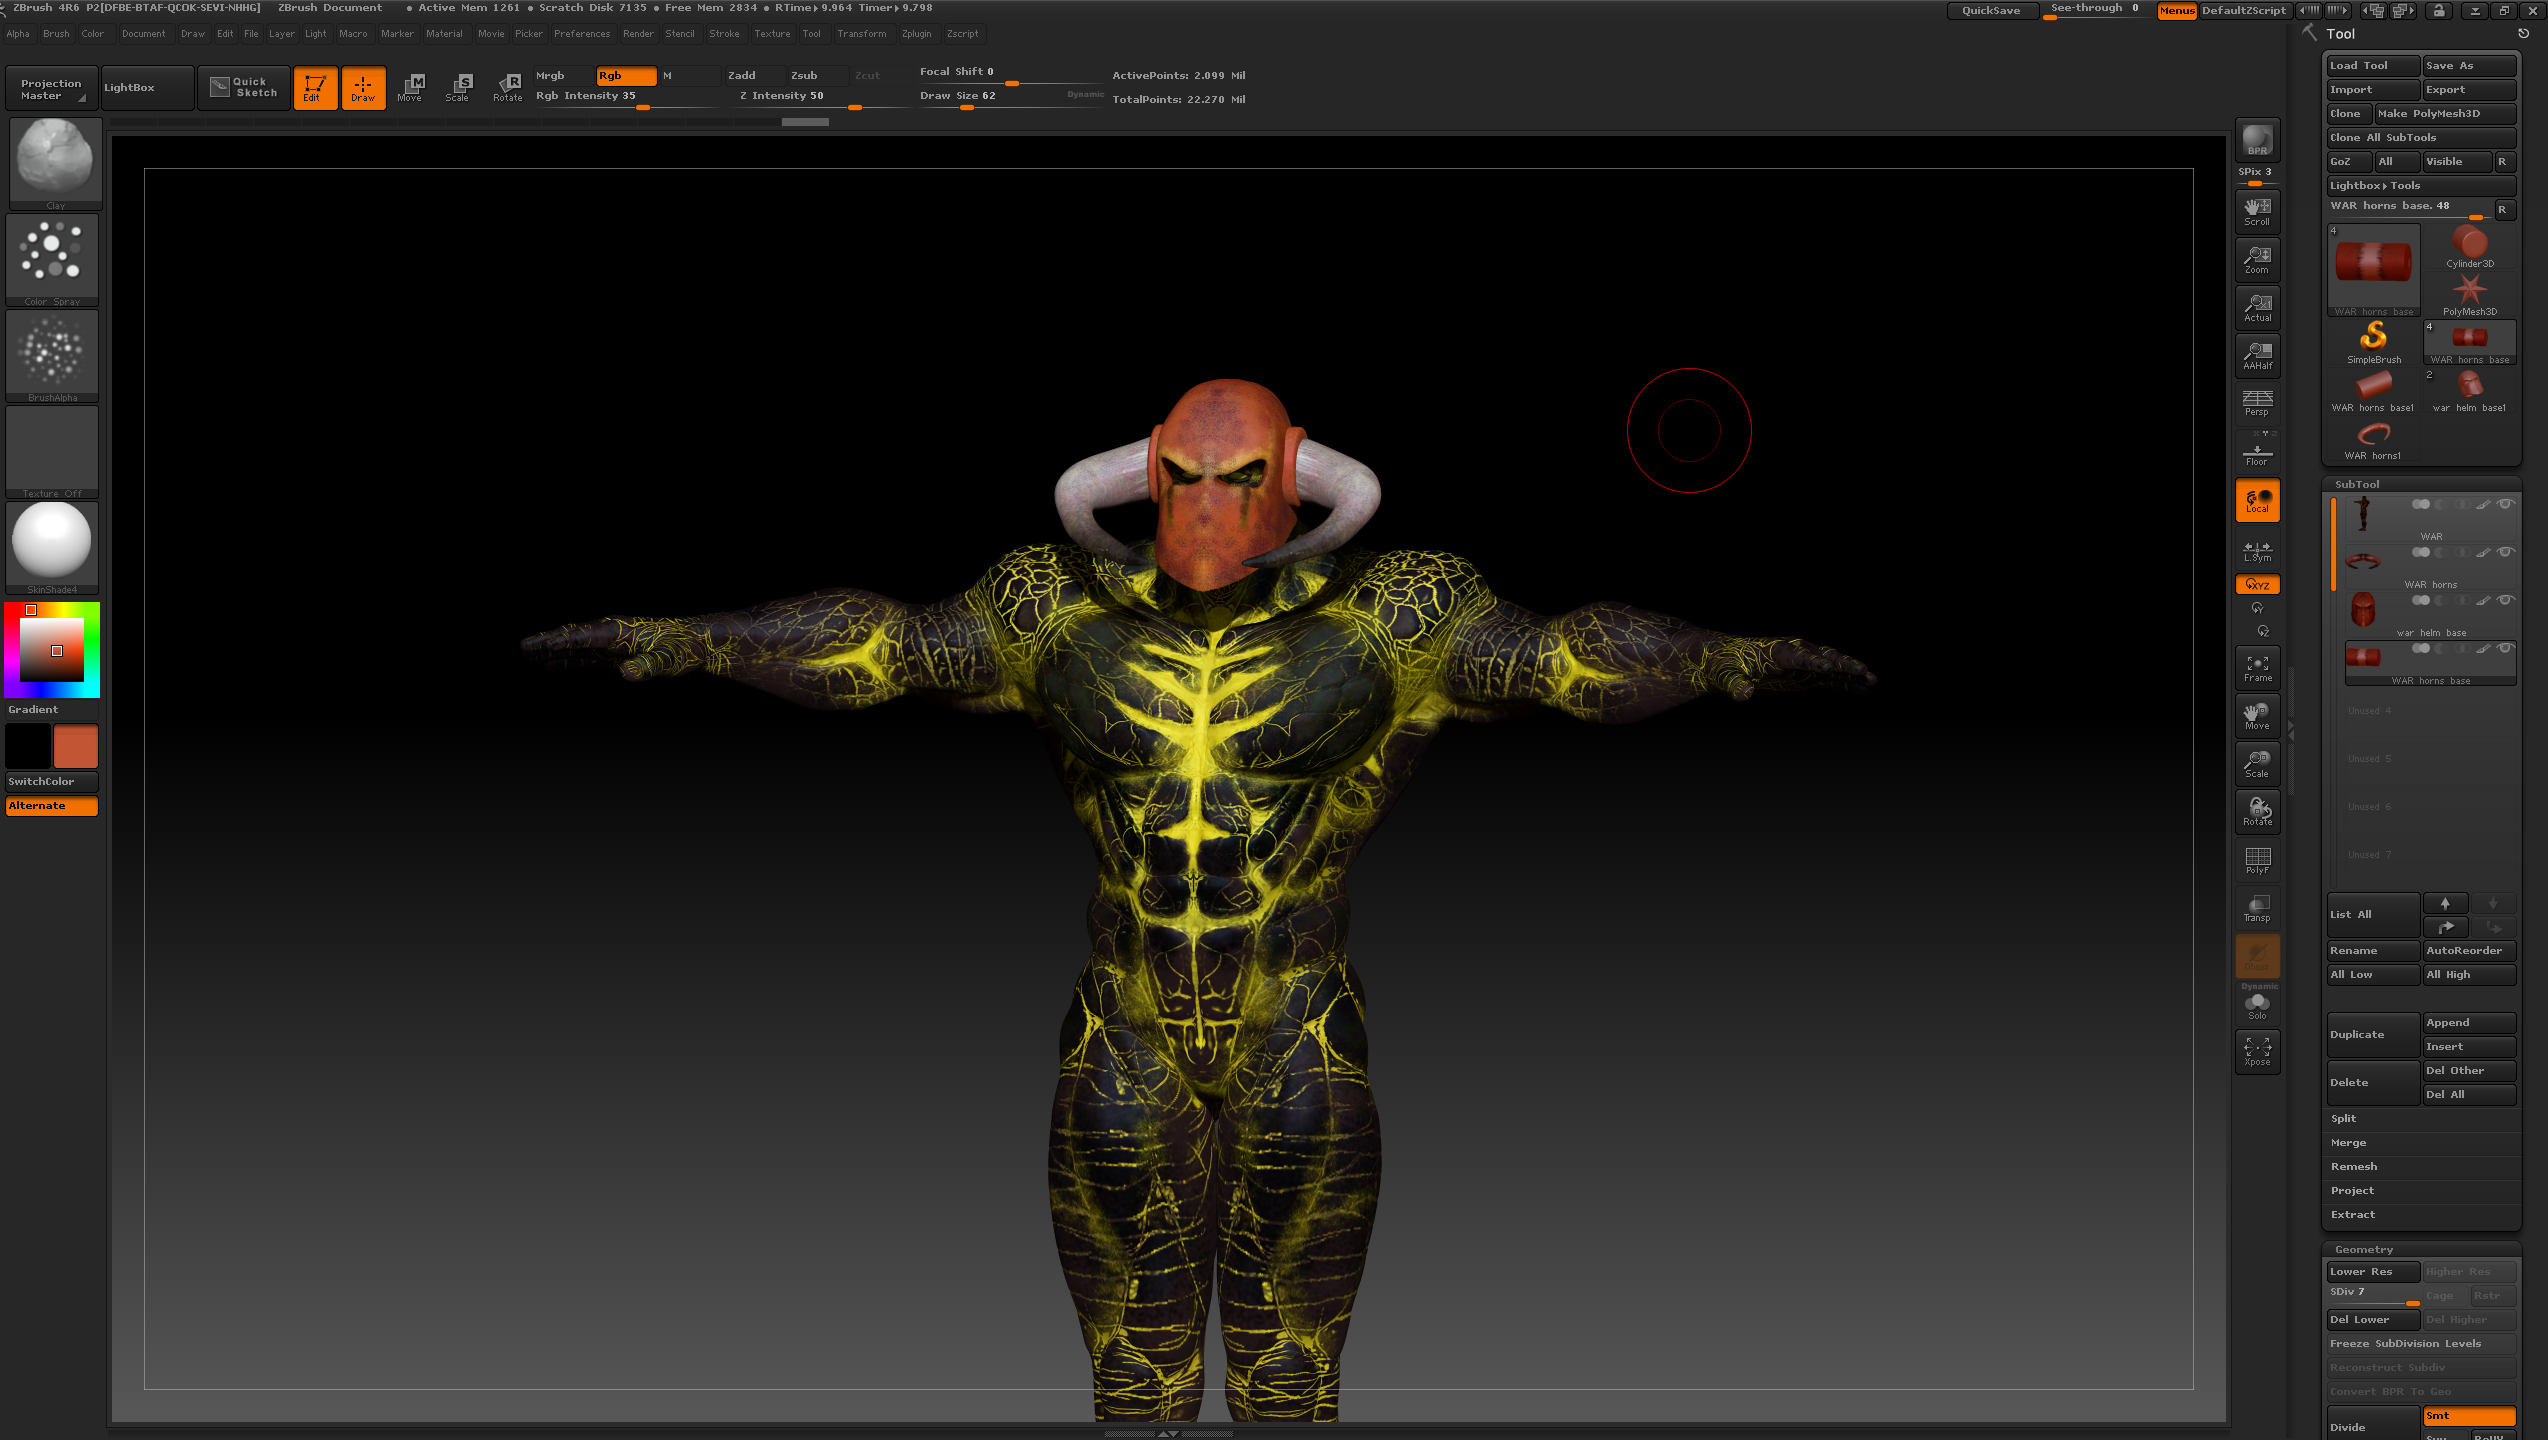2548x1440 pixels.
Task: Select the Scale tool in top shelf
Action: pos(458,87)
